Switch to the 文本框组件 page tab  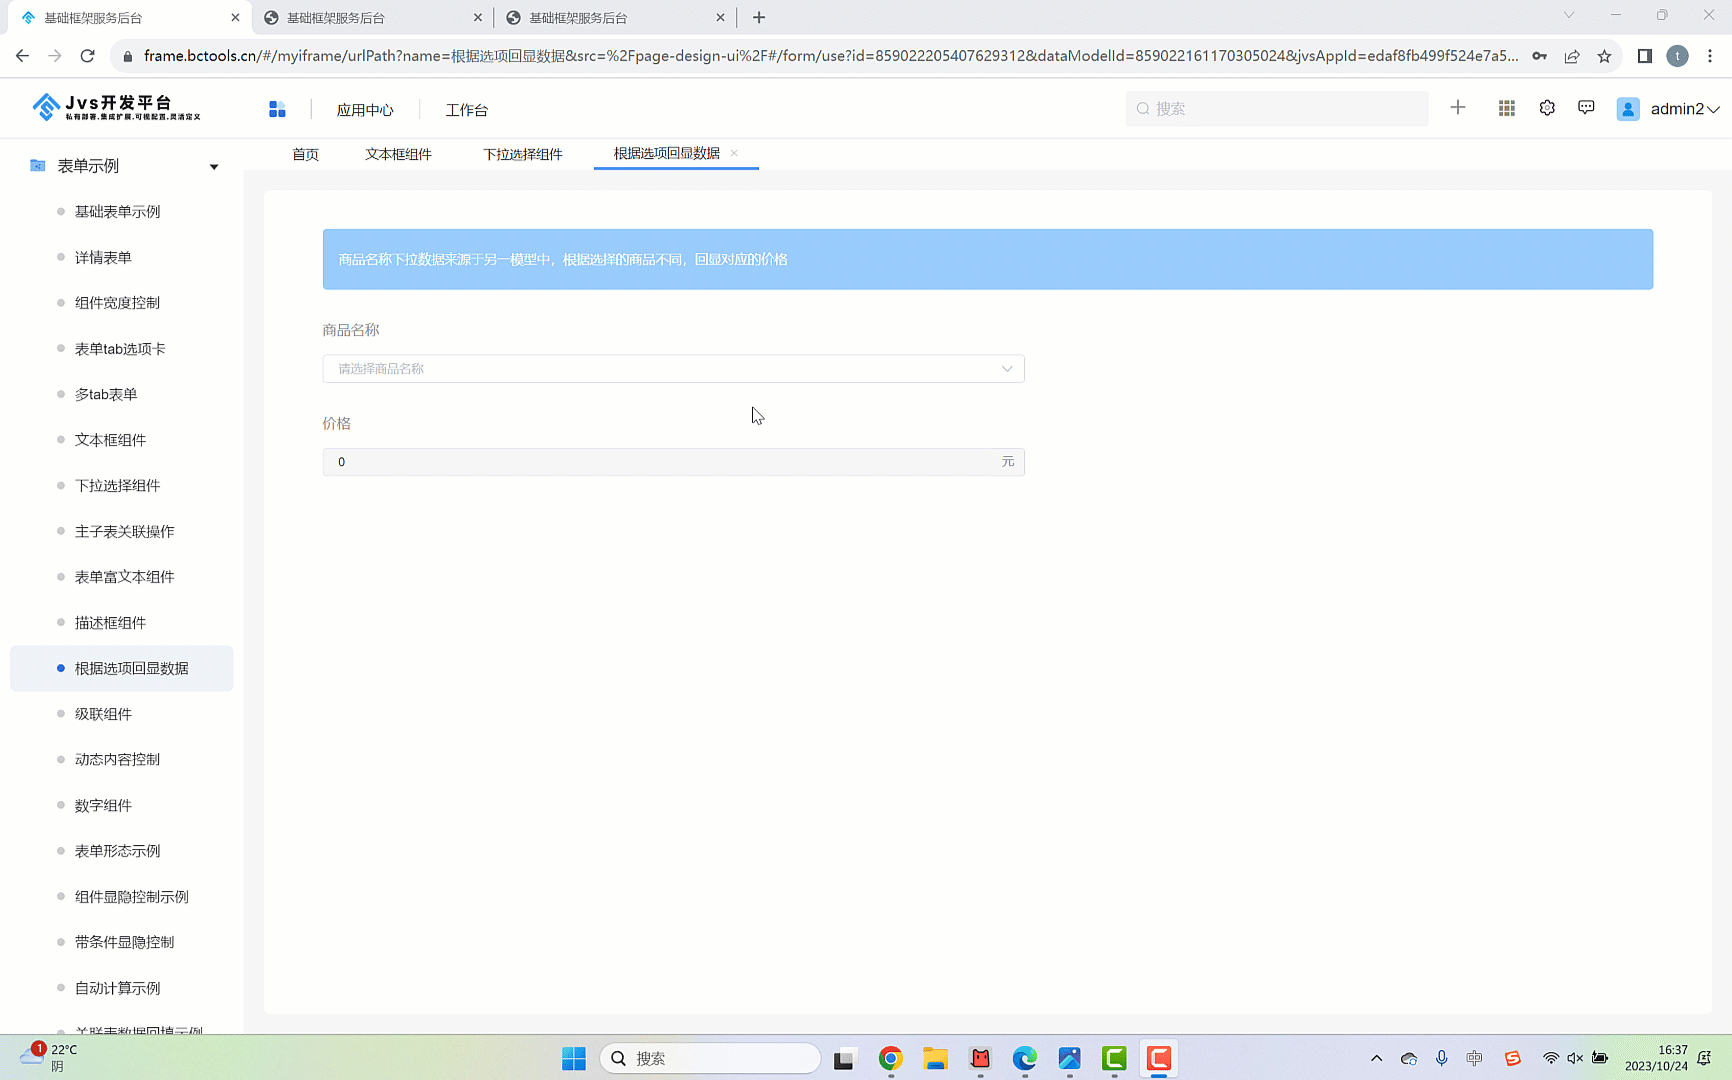coord(398,154)
